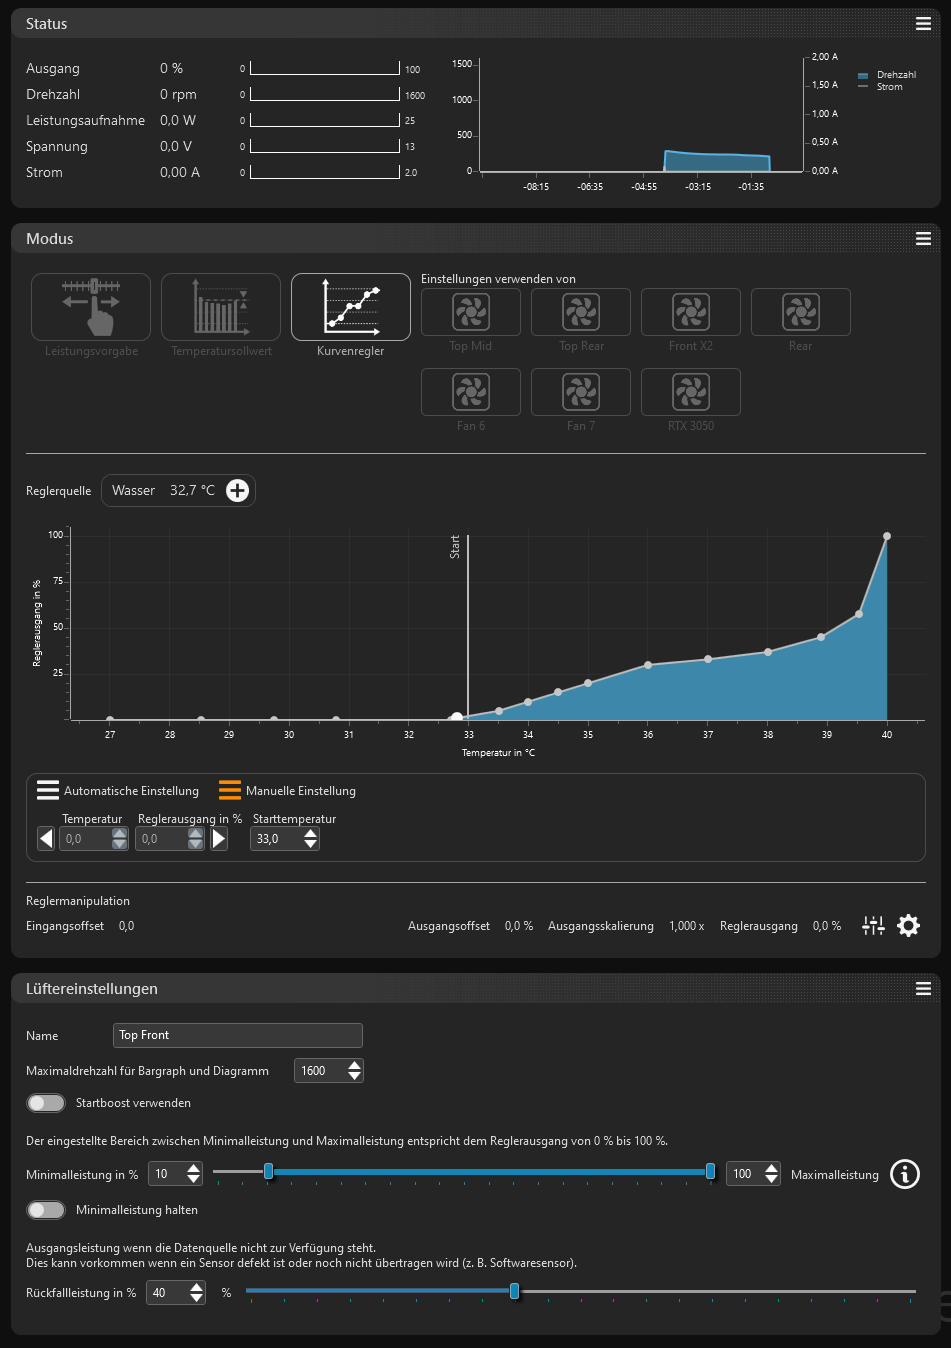Add a Reglerquelle with plus icon

237,490
